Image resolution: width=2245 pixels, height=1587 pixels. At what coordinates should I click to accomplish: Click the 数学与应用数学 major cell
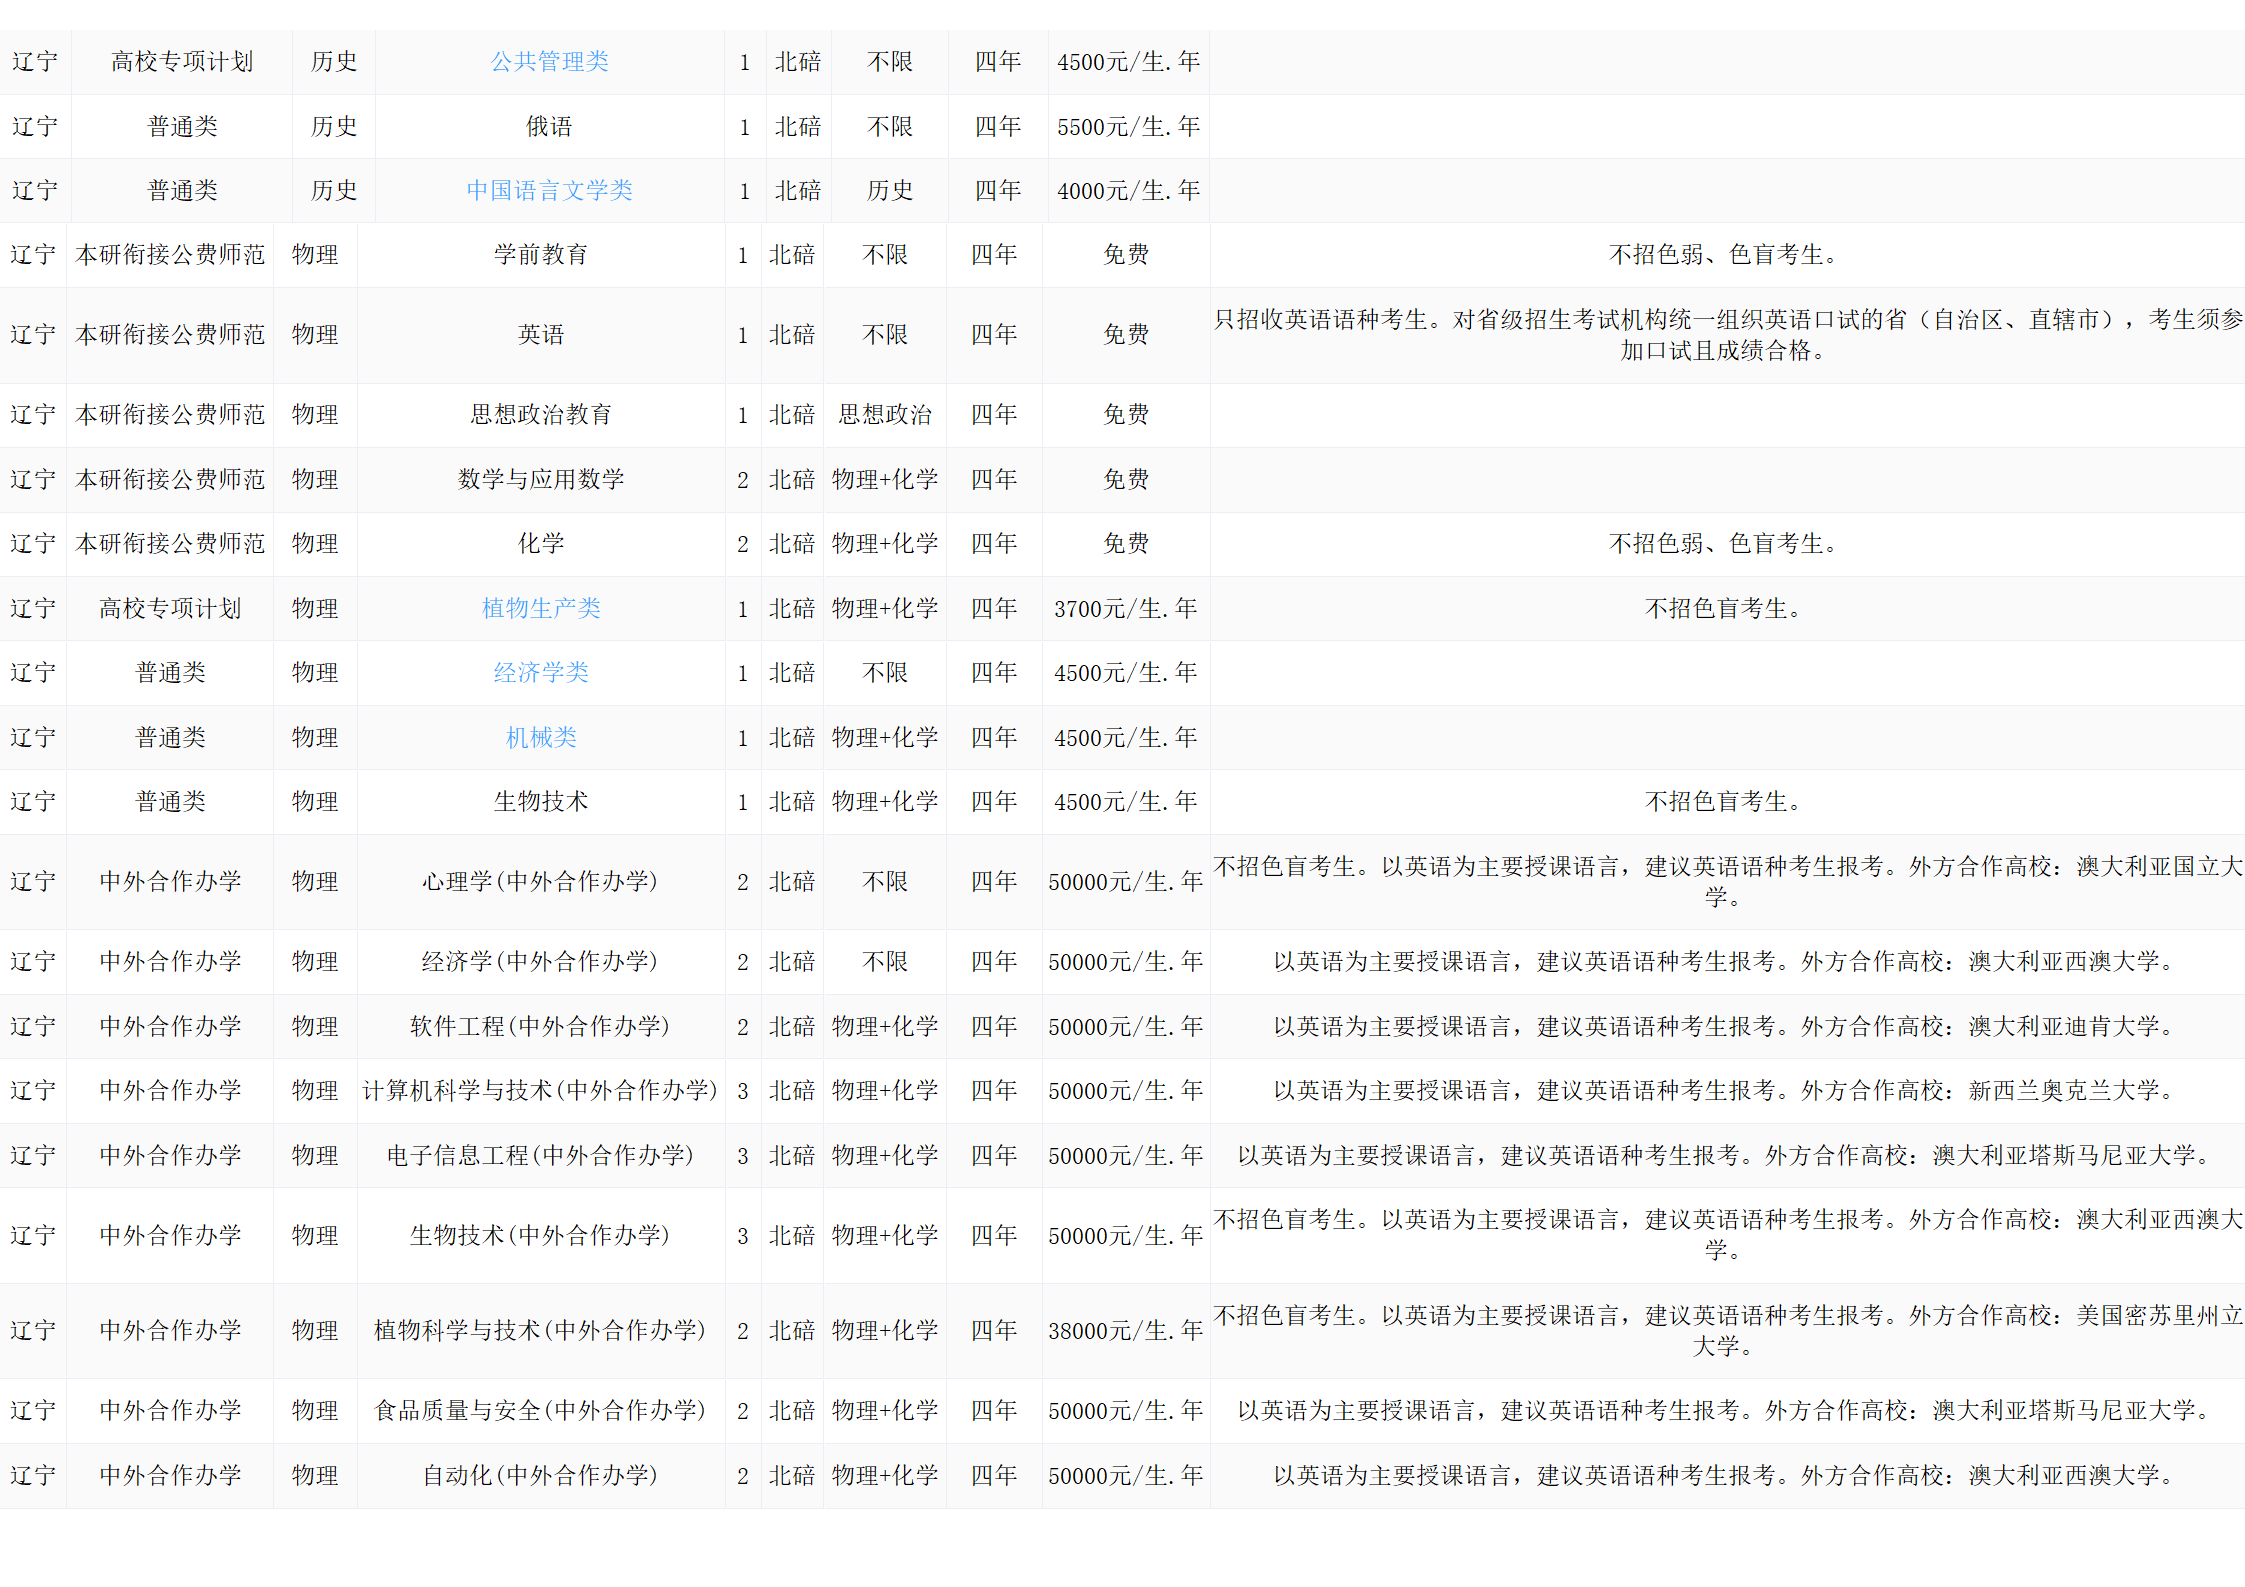tap(541, 479)
